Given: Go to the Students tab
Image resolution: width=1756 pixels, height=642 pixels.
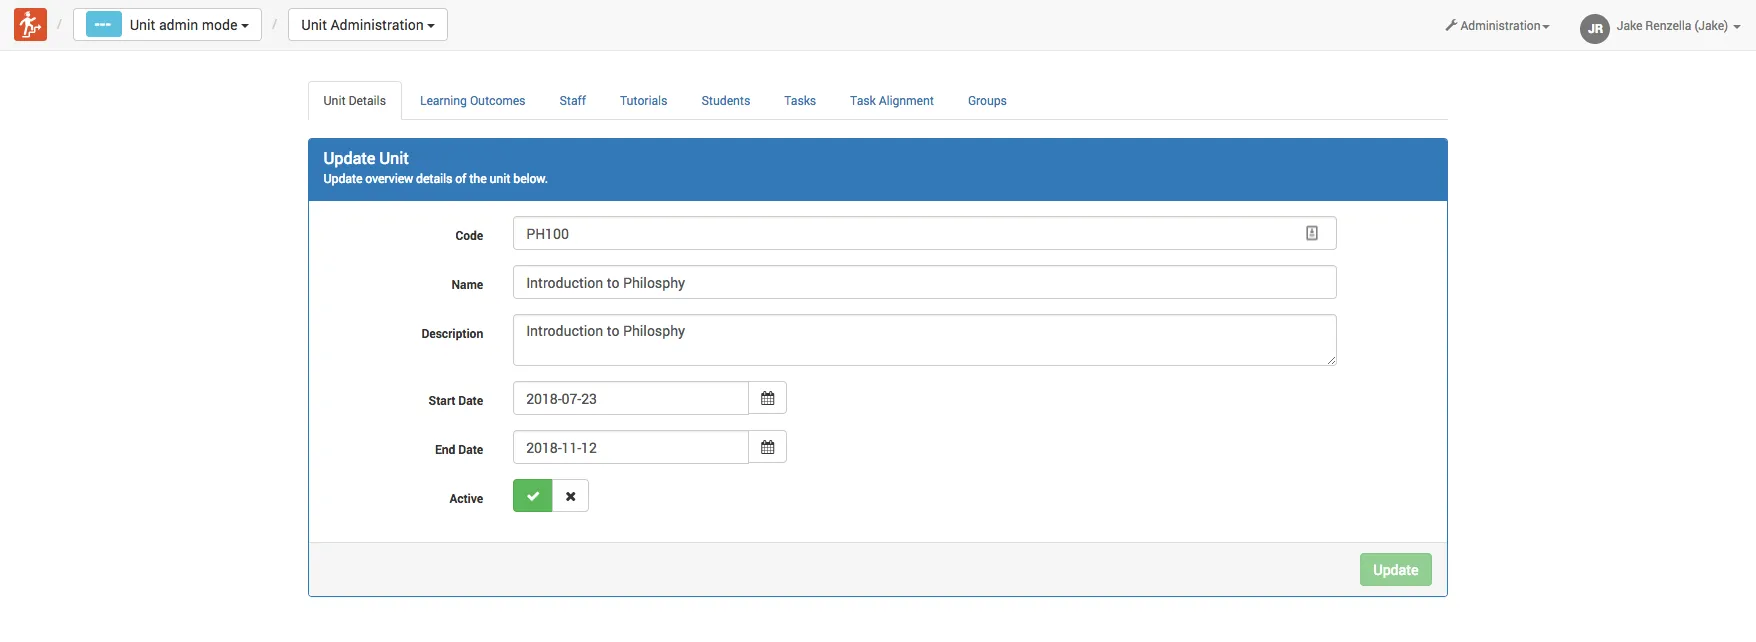Looking at the screenshot, I should (x=726, y=101).
